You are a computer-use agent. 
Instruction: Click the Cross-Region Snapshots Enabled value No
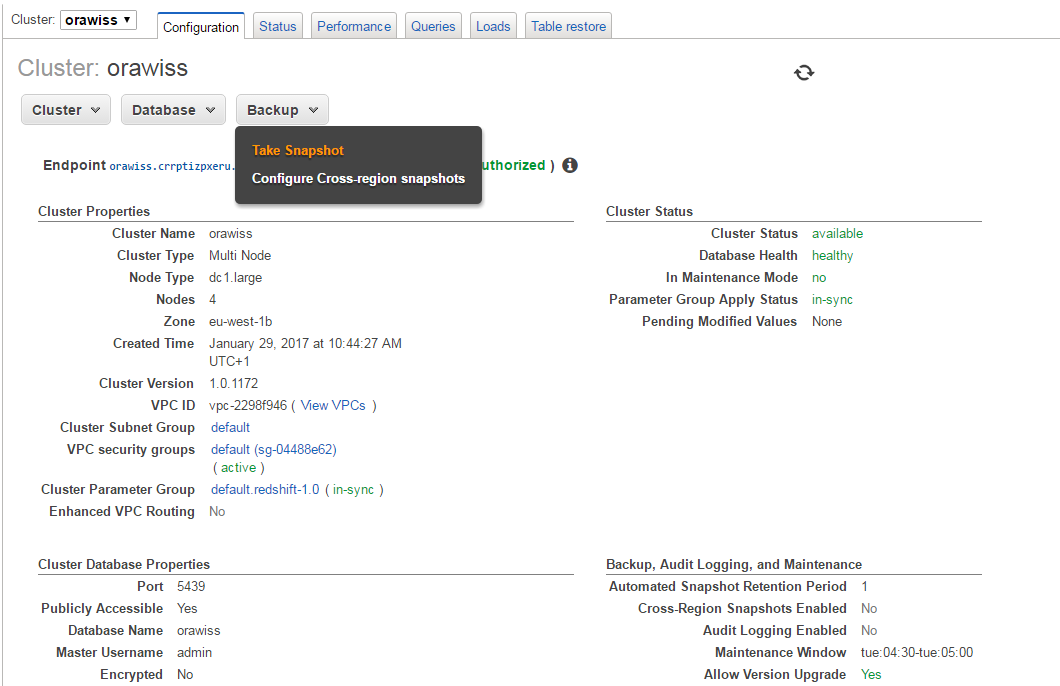click(869, 608)
